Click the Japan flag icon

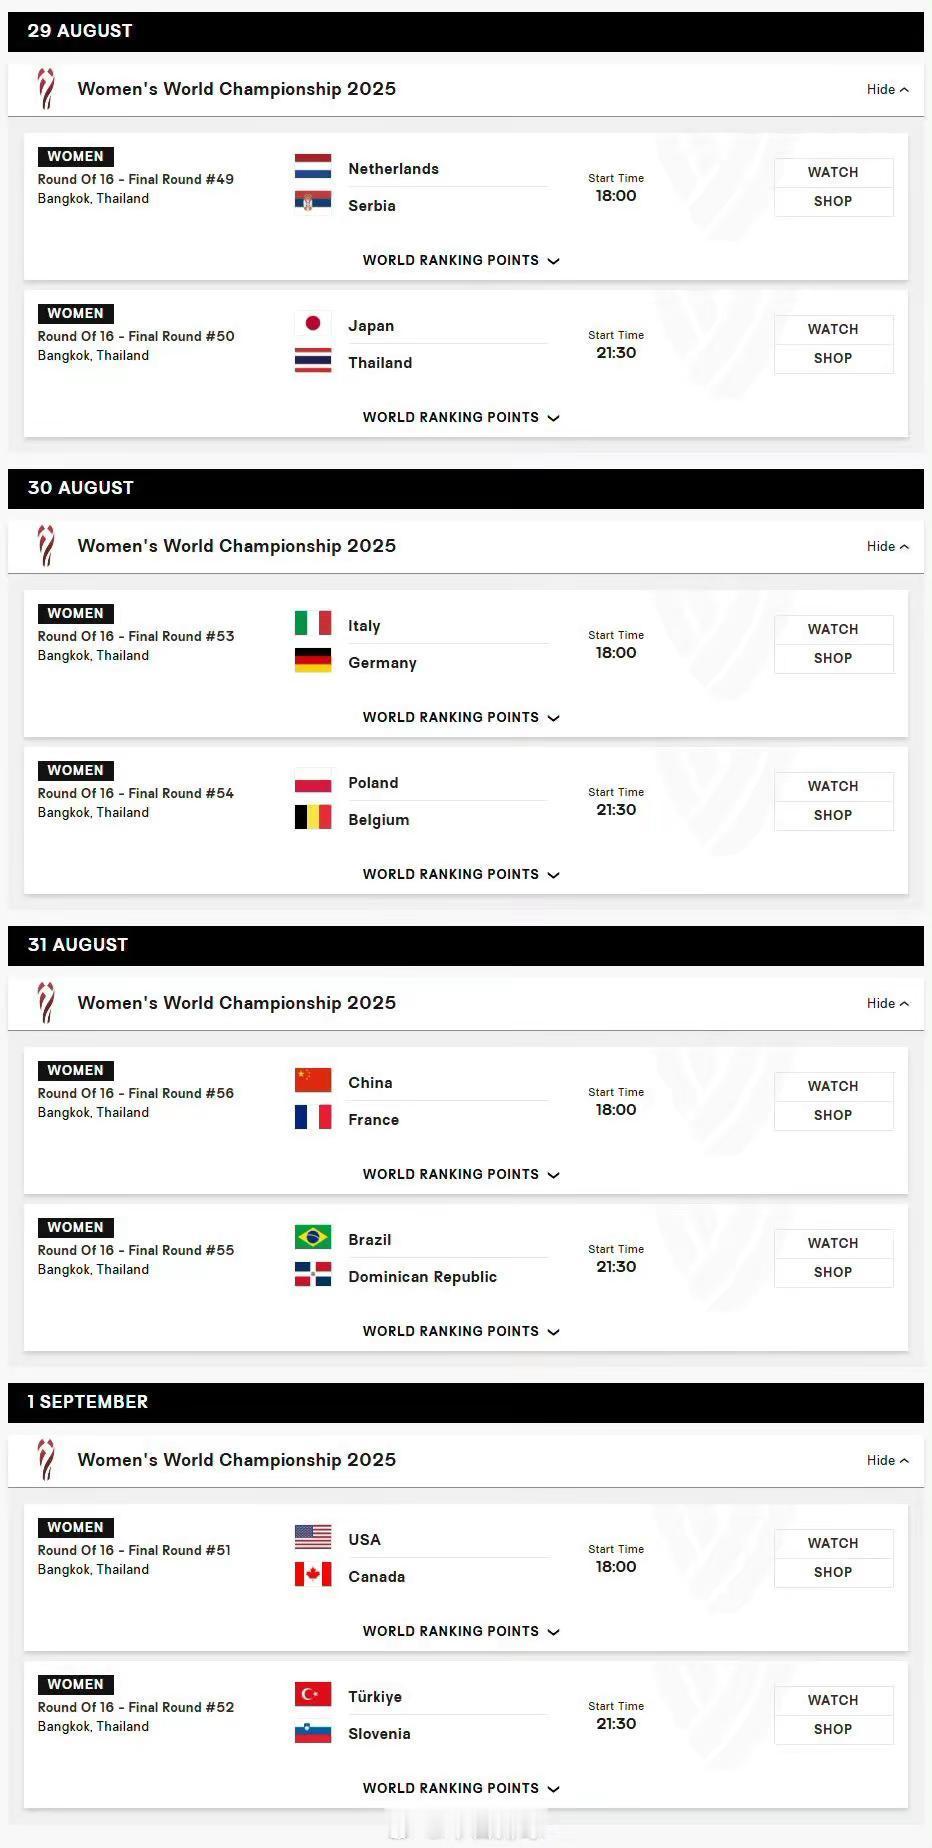point(313,323)
